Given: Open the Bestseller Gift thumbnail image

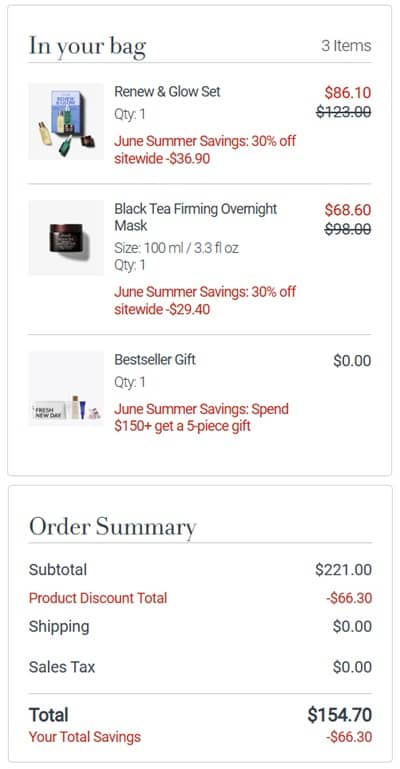Looking at the screenshot, I should pyautogui.click(x=66, y=388).
